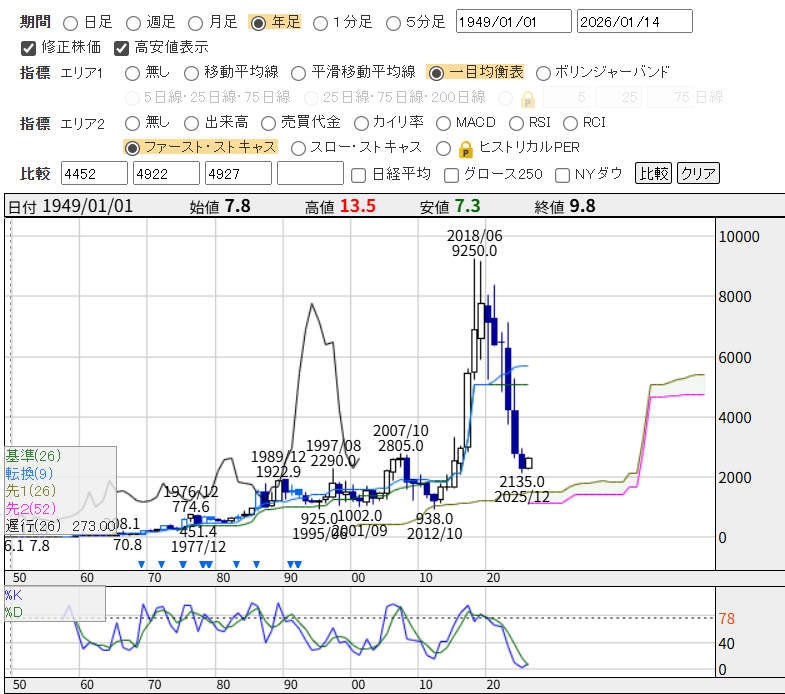Image resolution: width=785 pixels, height=694 pixels.
Task: Enable 日経平均 comparison checkbox
Action: point(358,175)
